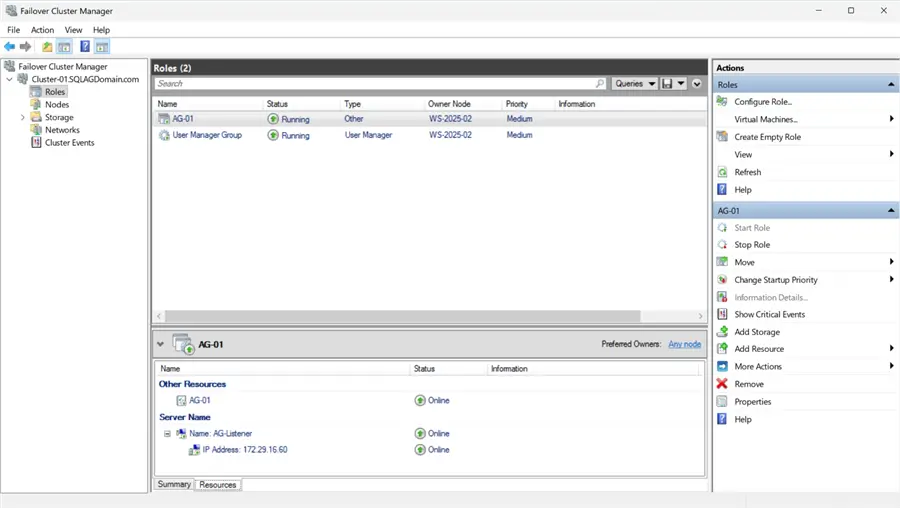Open the Queries dropdown
900x508 pixels.
coord(634,84)
